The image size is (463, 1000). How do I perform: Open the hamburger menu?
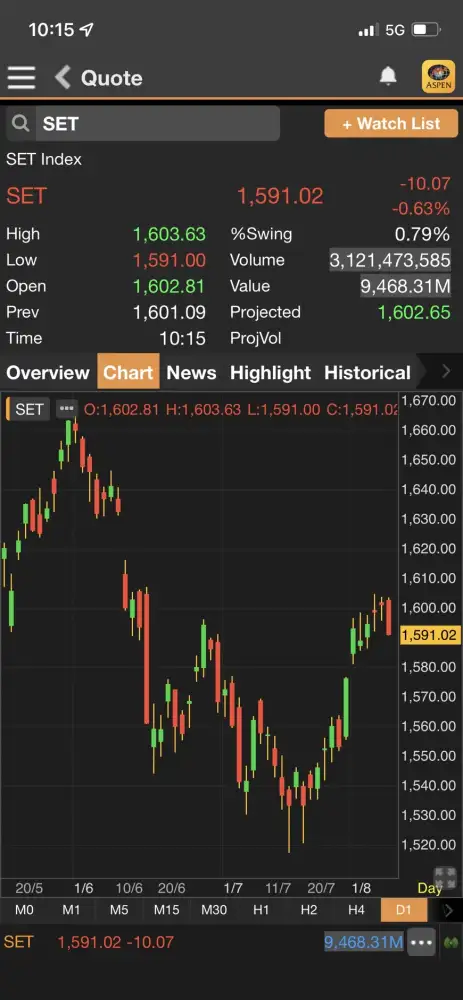(x=21, y=78)
